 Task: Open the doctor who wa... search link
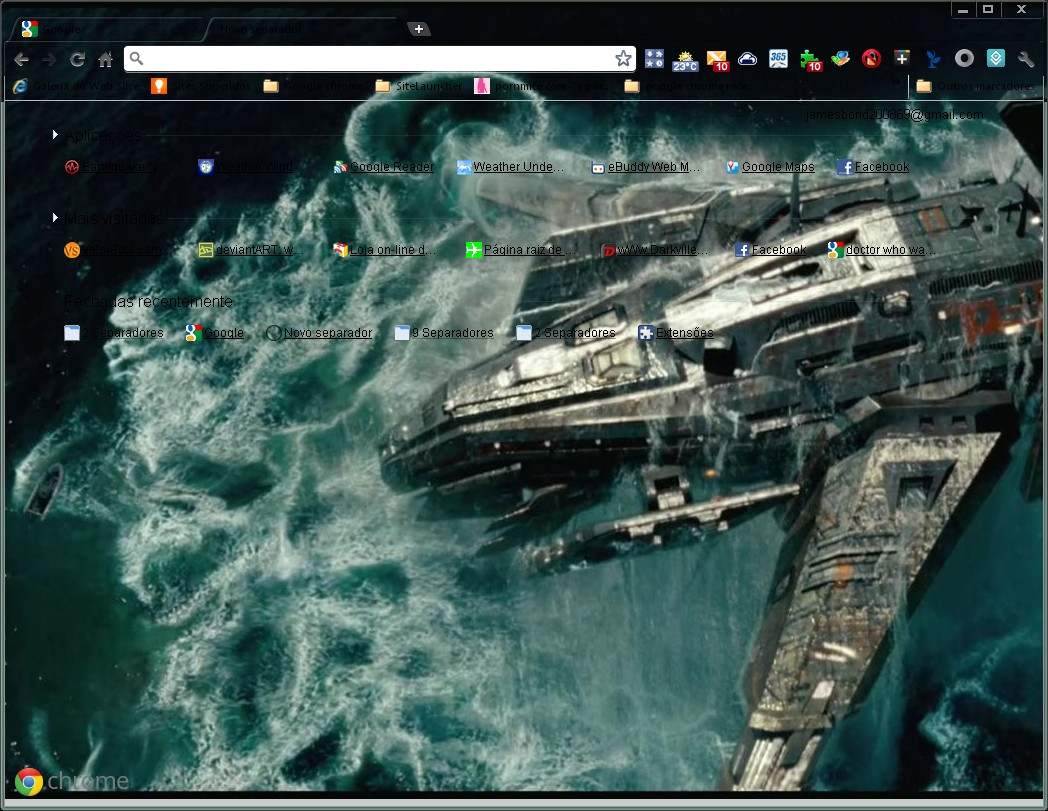click(881, 250)
